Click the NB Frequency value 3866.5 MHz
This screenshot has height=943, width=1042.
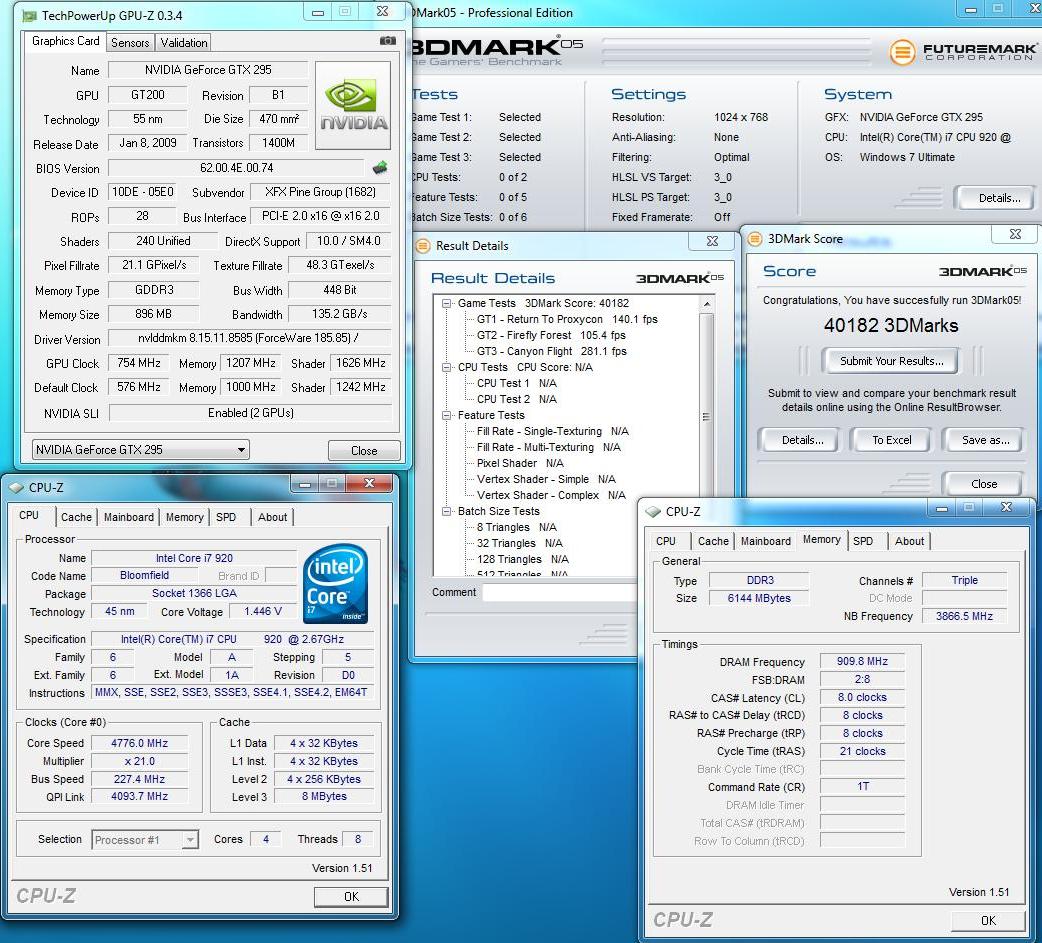pos(964,616)
